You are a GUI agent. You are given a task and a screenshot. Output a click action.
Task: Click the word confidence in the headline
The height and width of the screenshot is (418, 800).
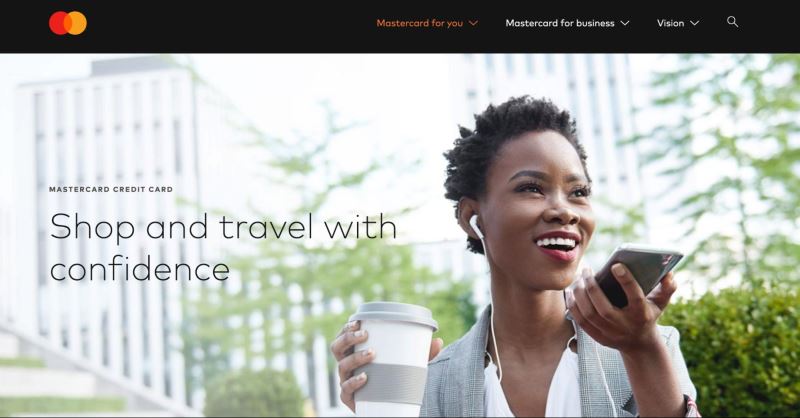(140, 270)
